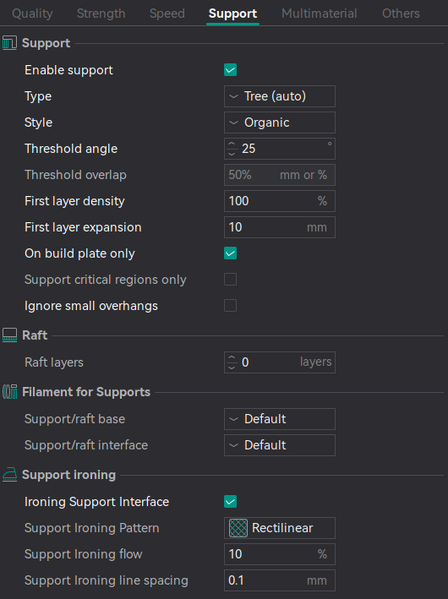Click the Threshold overlap field
This screenshot has width=448, height=599.
280,175
